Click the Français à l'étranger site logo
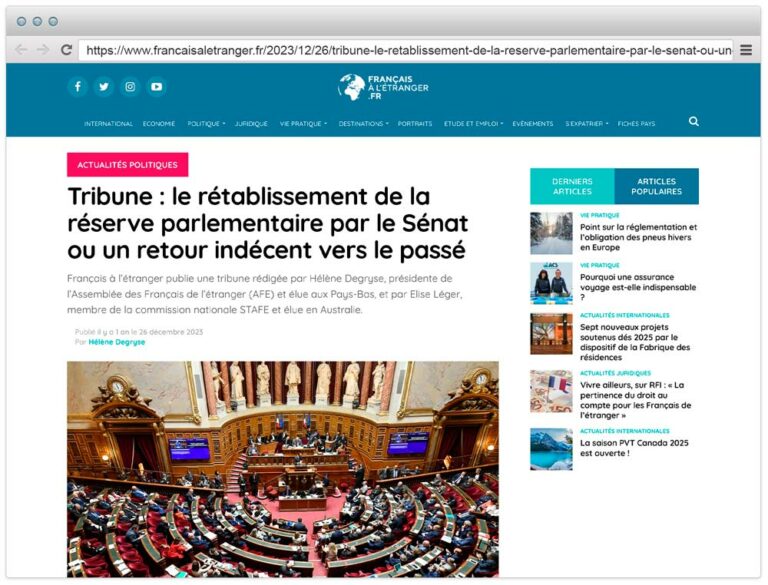The width and height of the screenshot is (768, 585). pyautogui.click(x=383, y=87)
